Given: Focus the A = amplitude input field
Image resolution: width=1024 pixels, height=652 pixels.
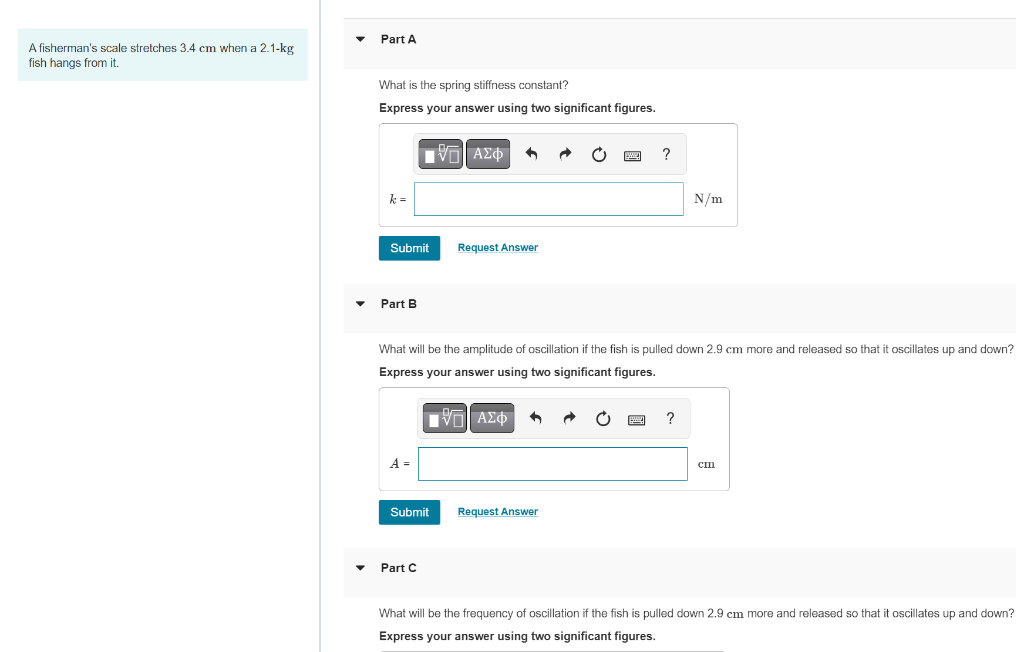Looking at the screenshot, I should pyautogui.click(x=552, y=464).
